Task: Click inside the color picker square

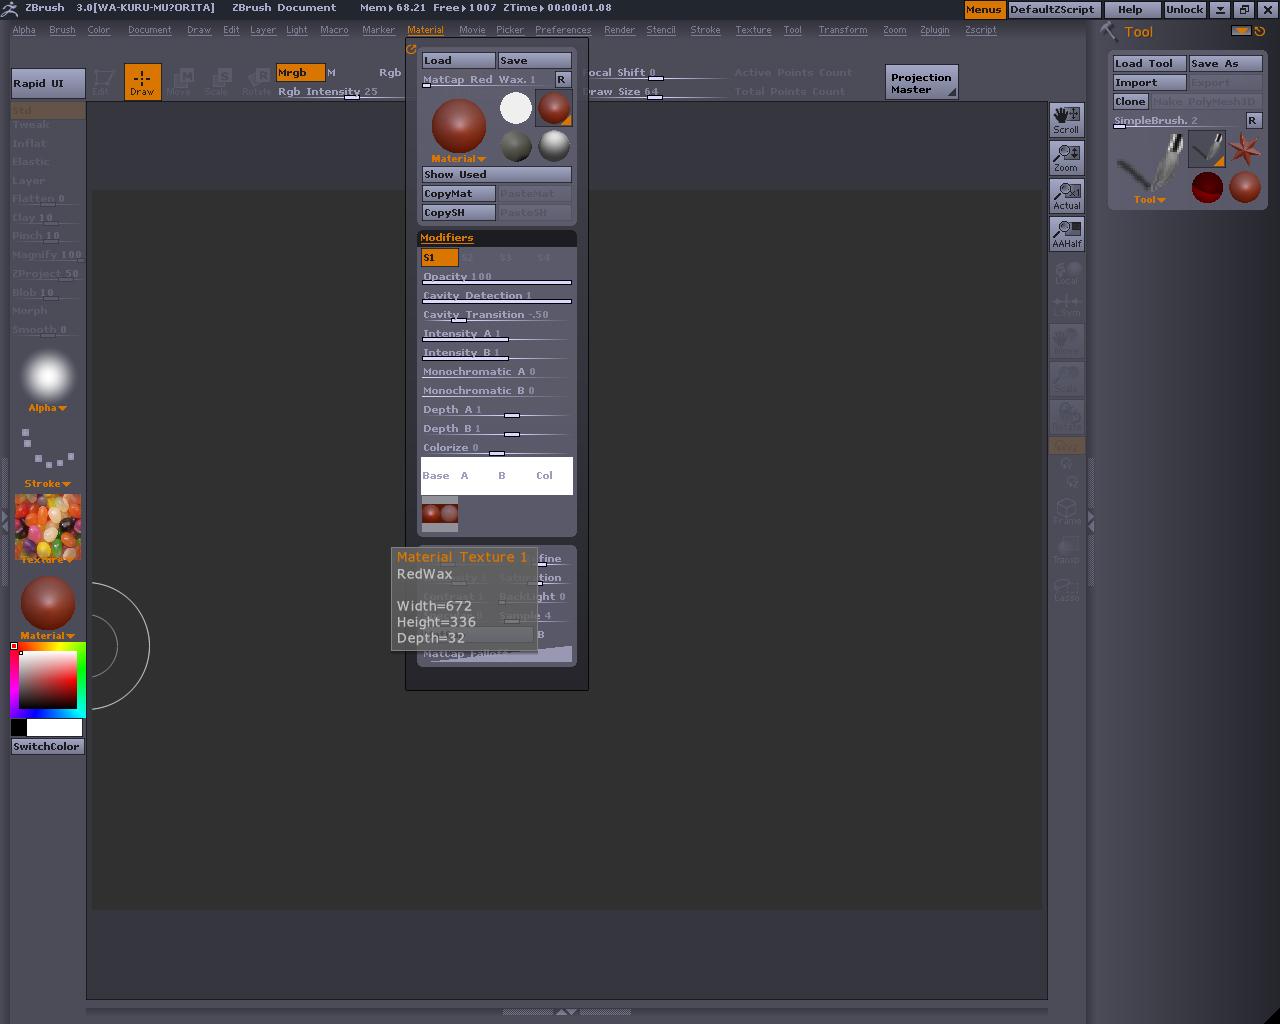Action: point(48,680)
